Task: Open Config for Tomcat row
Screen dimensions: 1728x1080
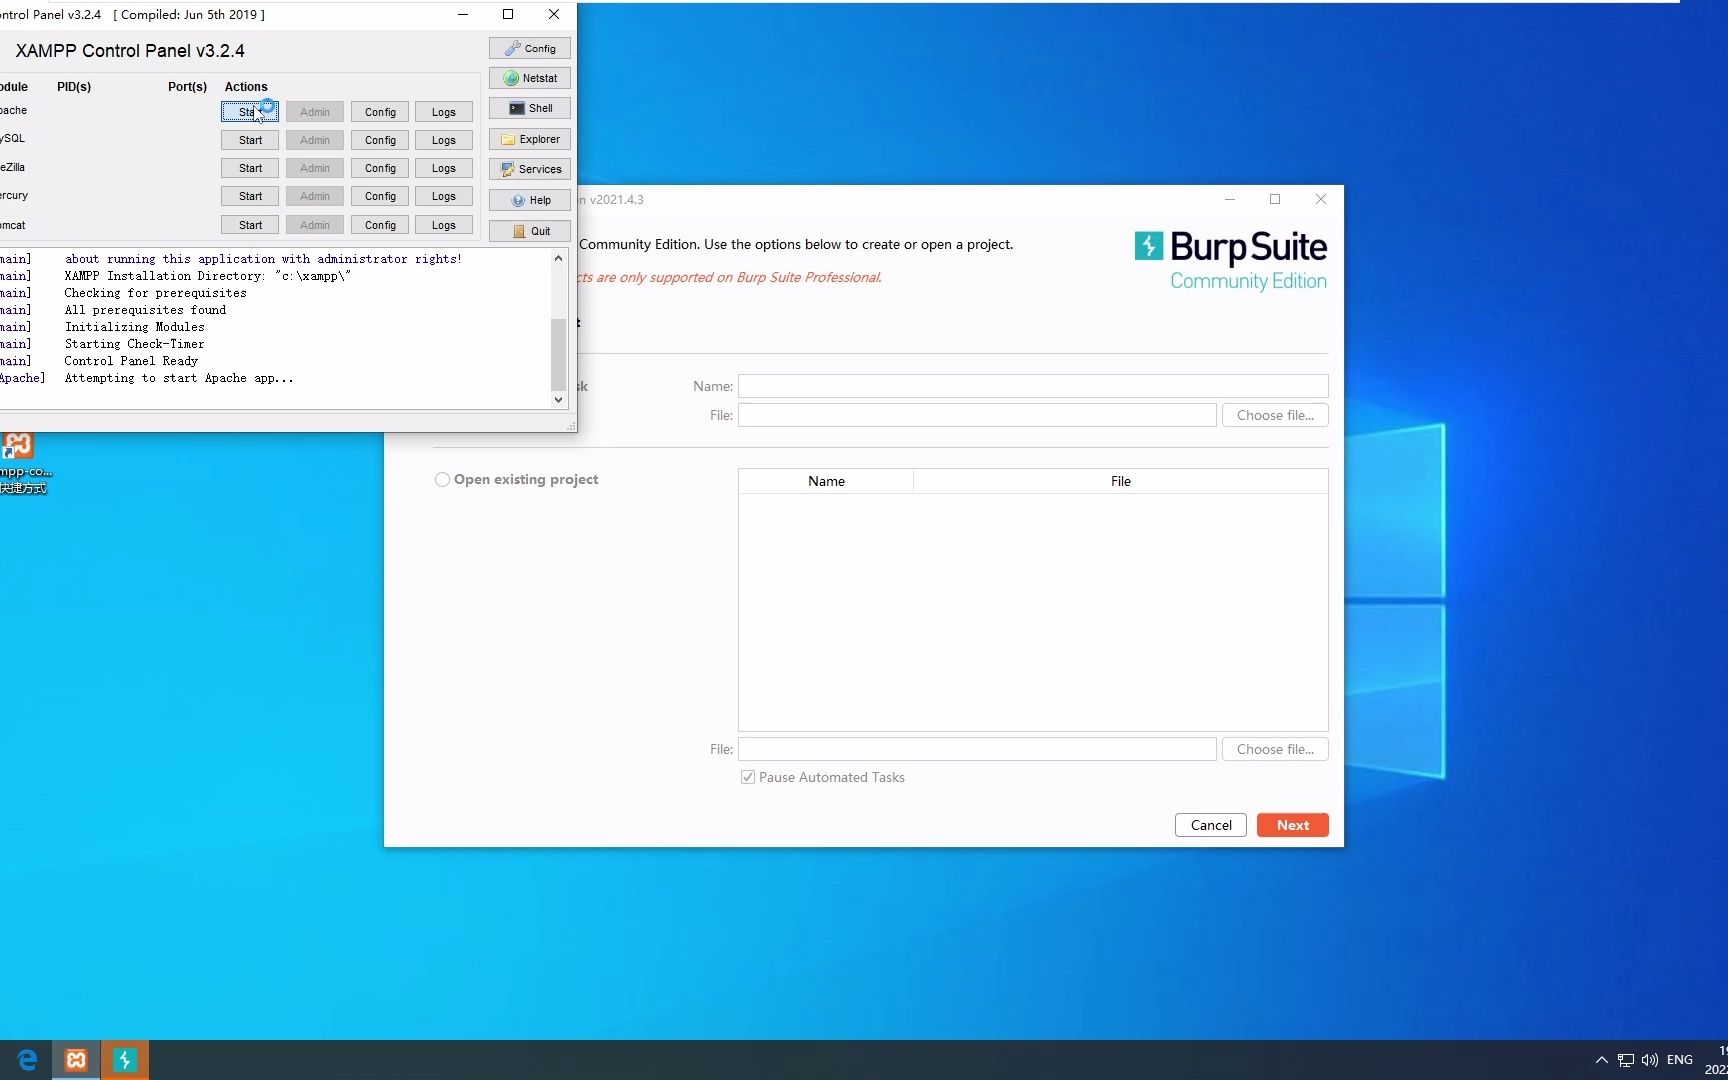Action: point(380,225)
